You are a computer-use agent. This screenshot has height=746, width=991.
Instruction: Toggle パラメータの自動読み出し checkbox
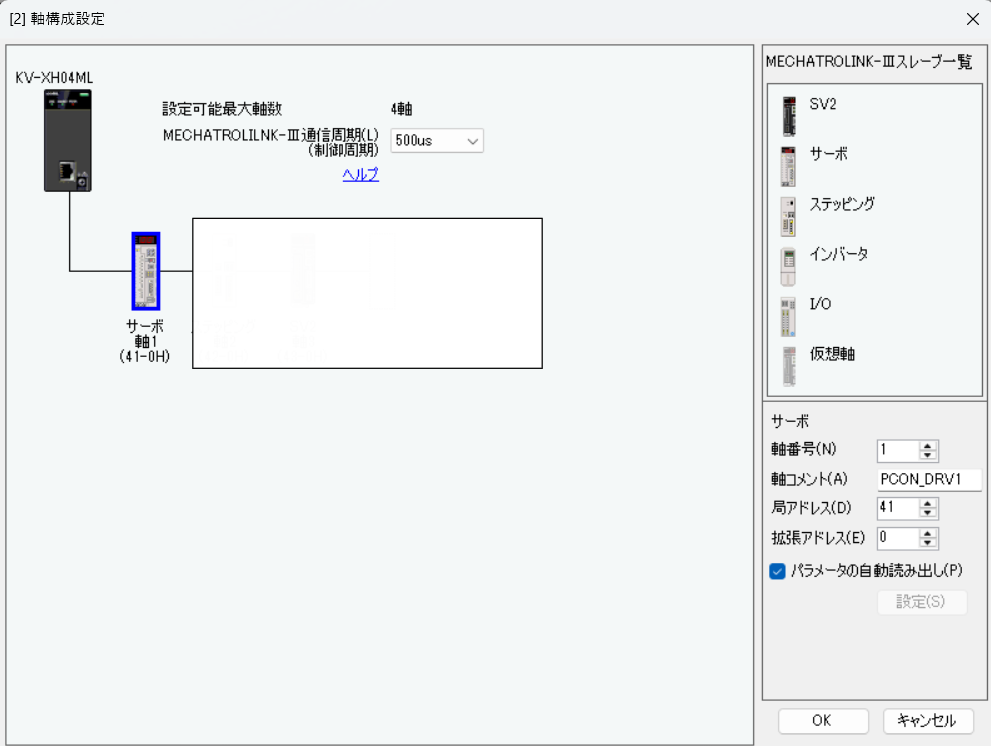(x=777, y=571)
